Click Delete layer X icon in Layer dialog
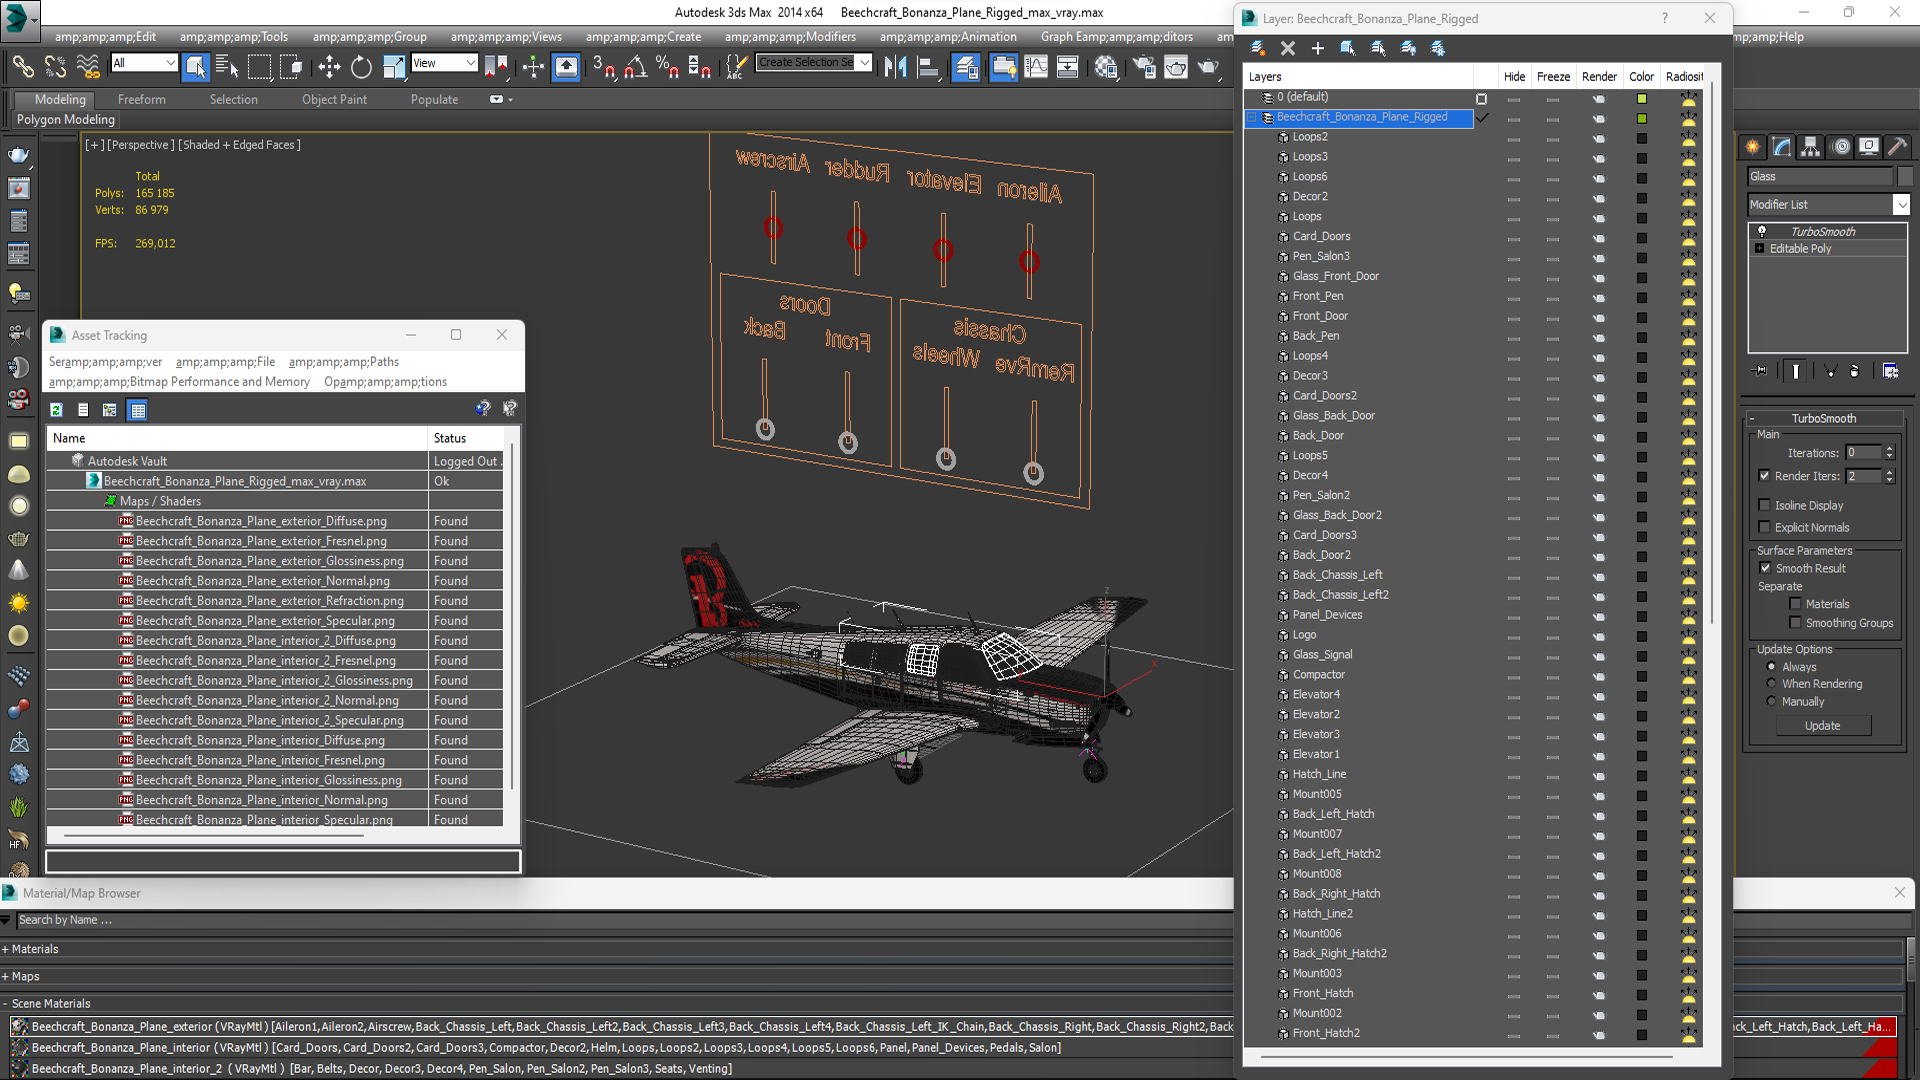The width and height of the screenshot is (1920, 1080). coord(1288,48)
